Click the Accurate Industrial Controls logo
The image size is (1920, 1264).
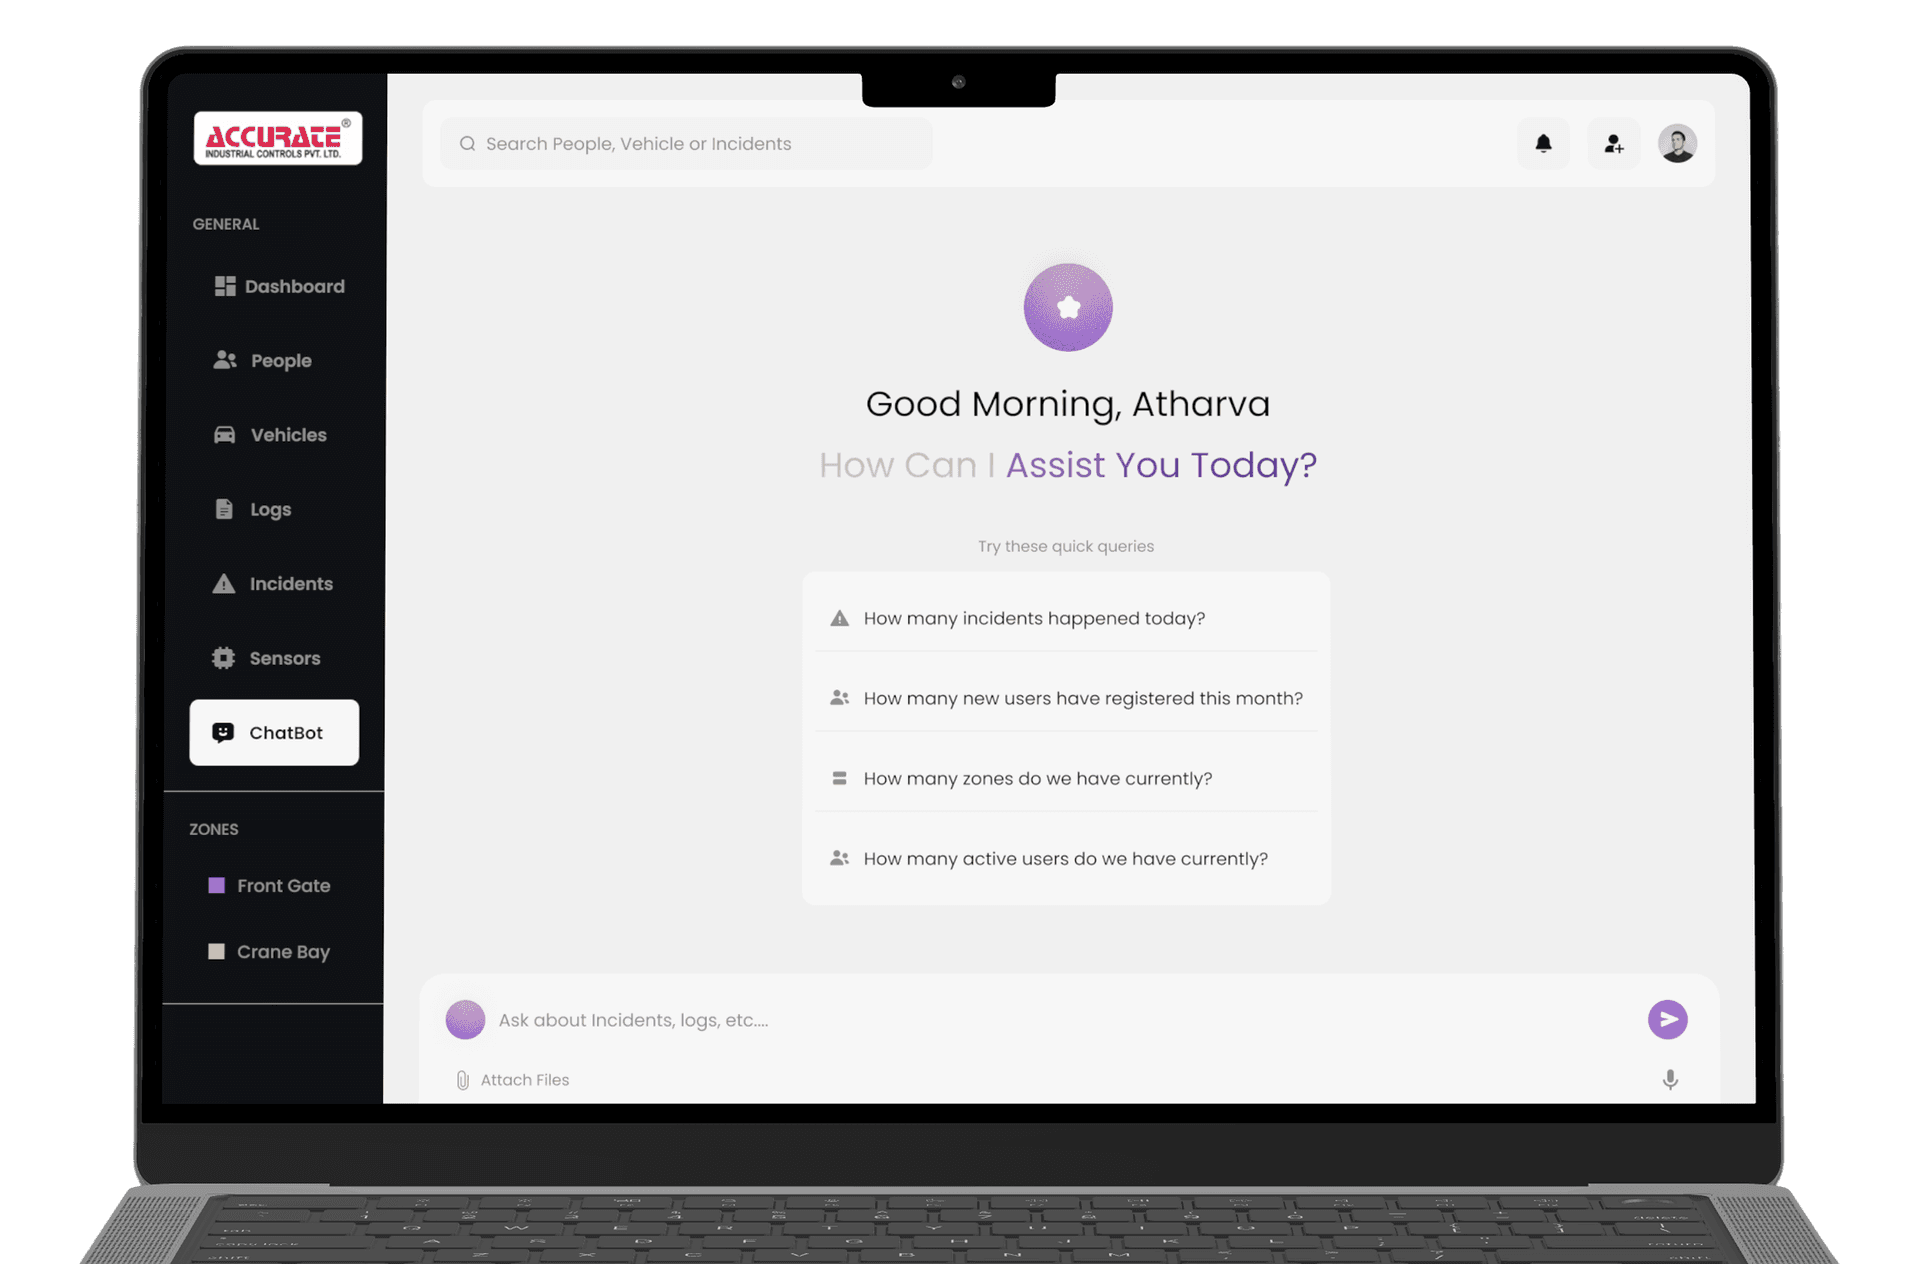coord(277,138)
